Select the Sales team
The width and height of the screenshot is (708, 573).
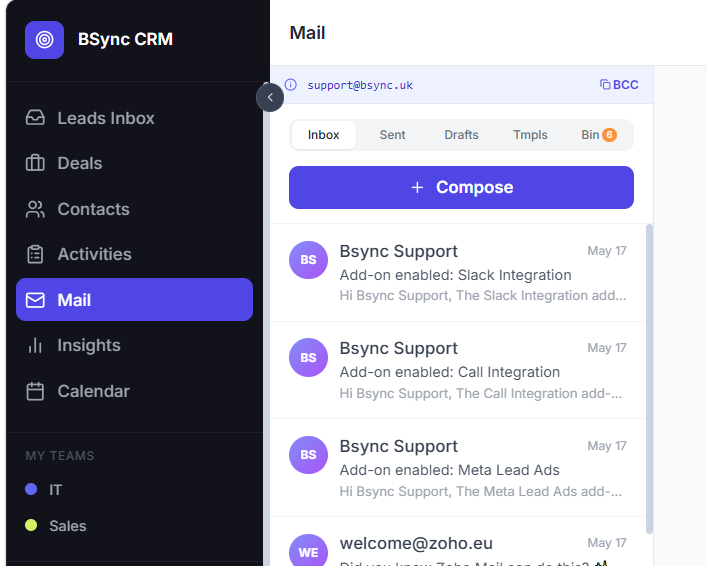(135, 526)
